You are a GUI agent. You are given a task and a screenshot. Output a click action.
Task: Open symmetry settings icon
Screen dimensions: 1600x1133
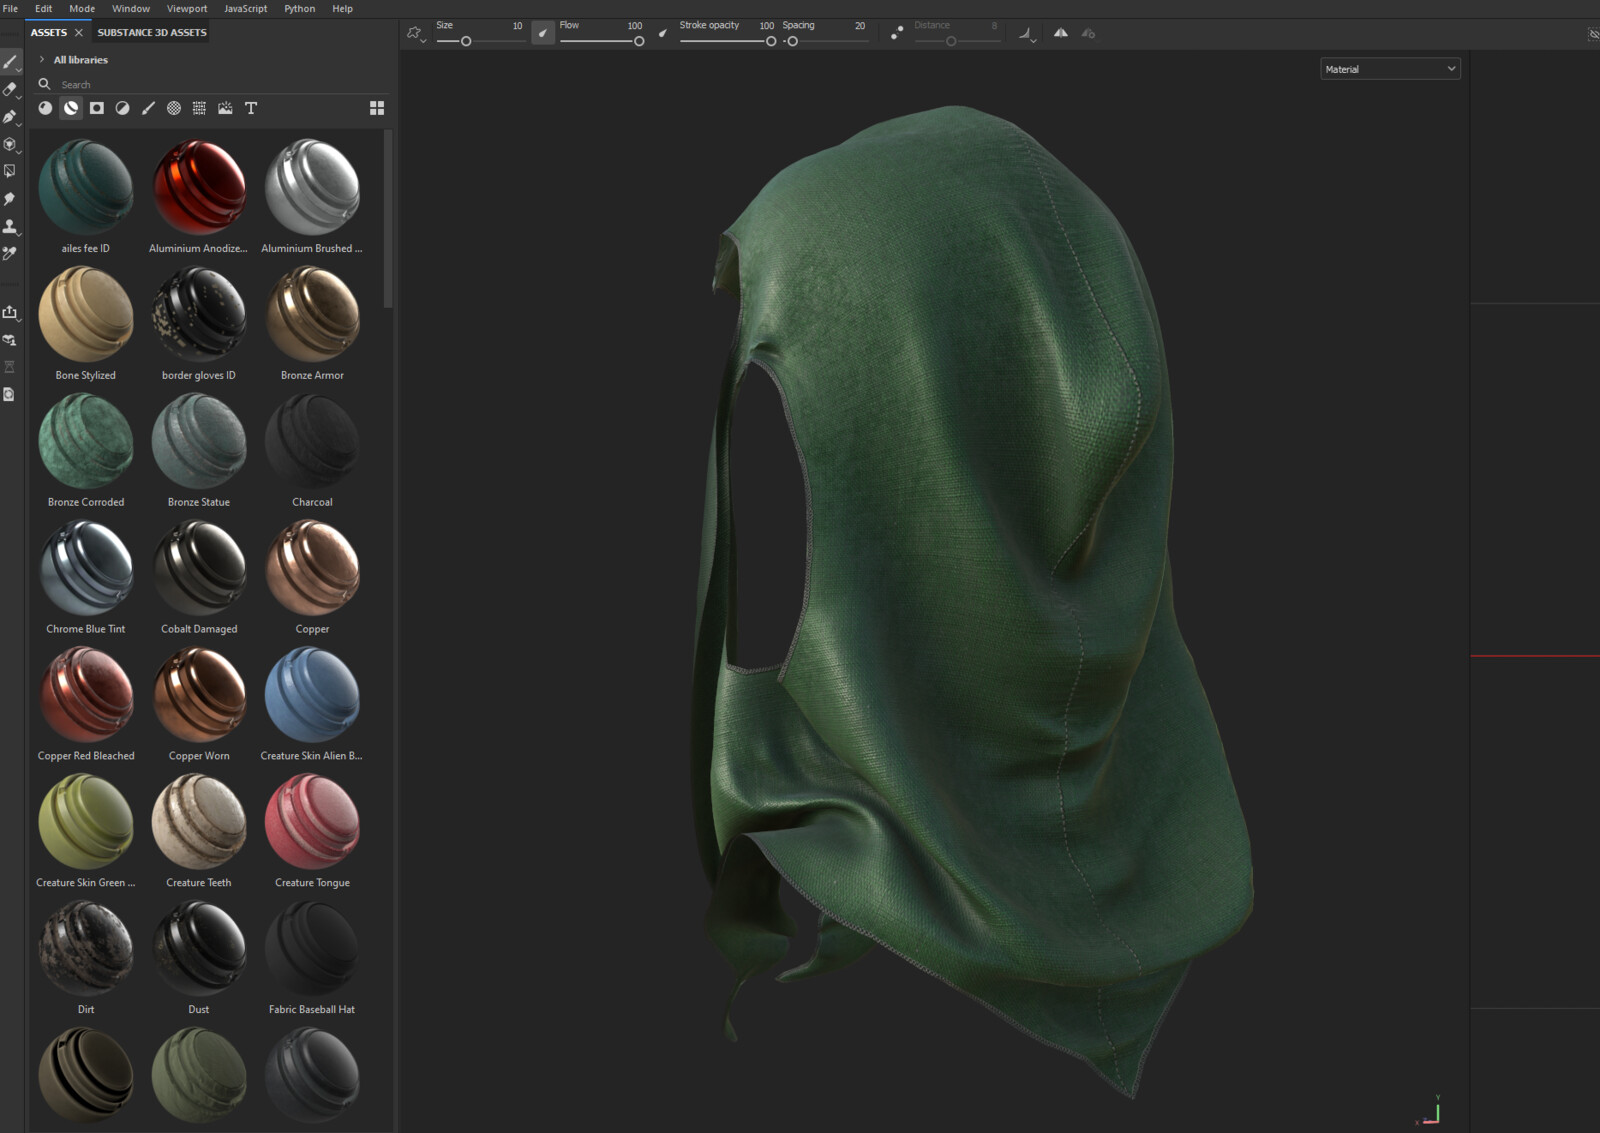coord(1088,34)
